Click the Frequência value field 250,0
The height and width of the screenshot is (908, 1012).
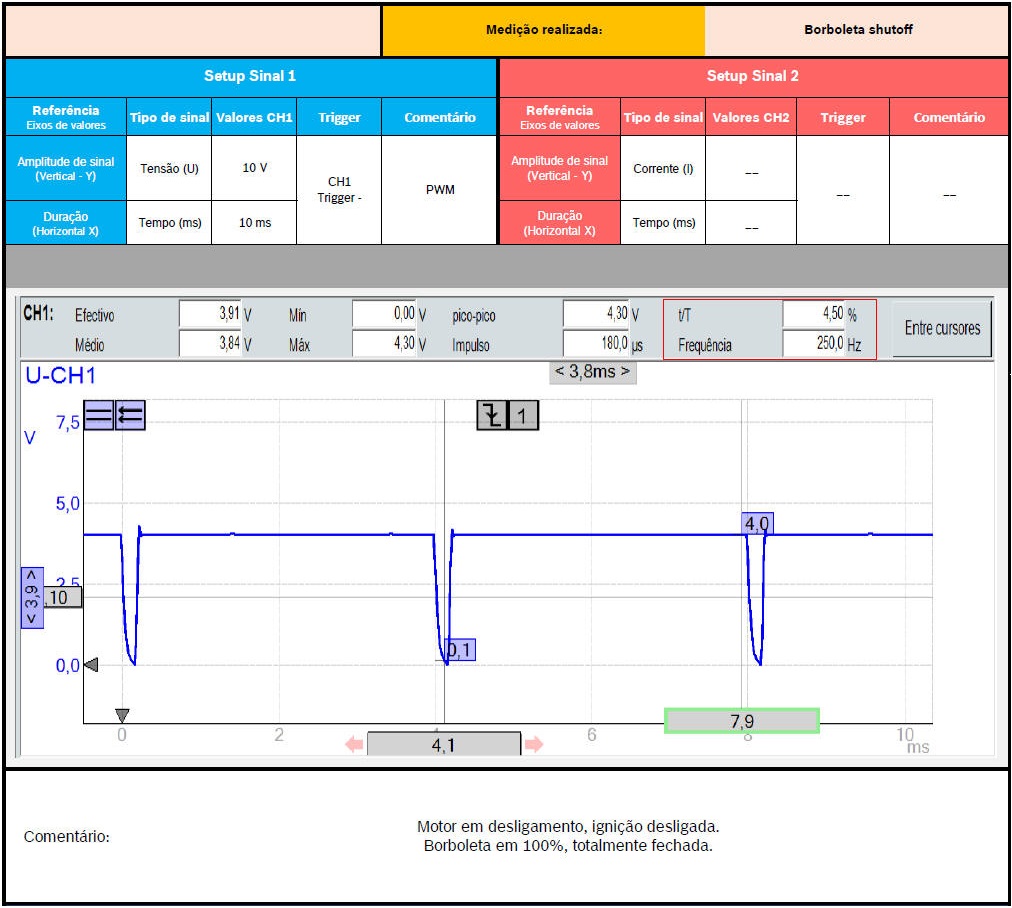(x=813, y=345)
